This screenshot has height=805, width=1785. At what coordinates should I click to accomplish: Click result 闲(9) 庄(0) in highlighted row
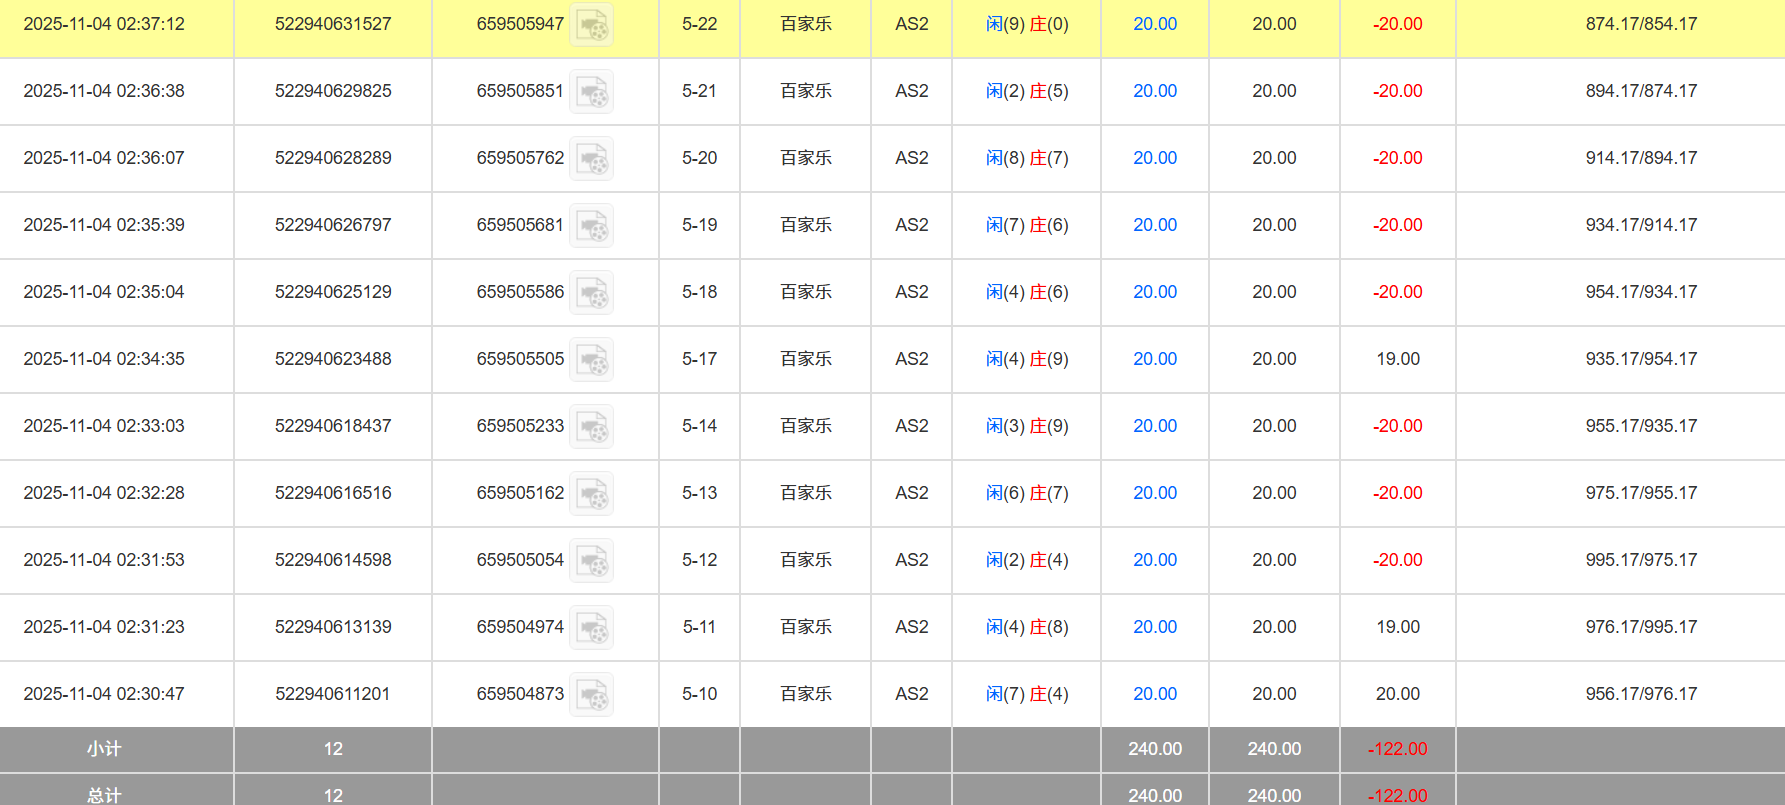pos(1026,24)
